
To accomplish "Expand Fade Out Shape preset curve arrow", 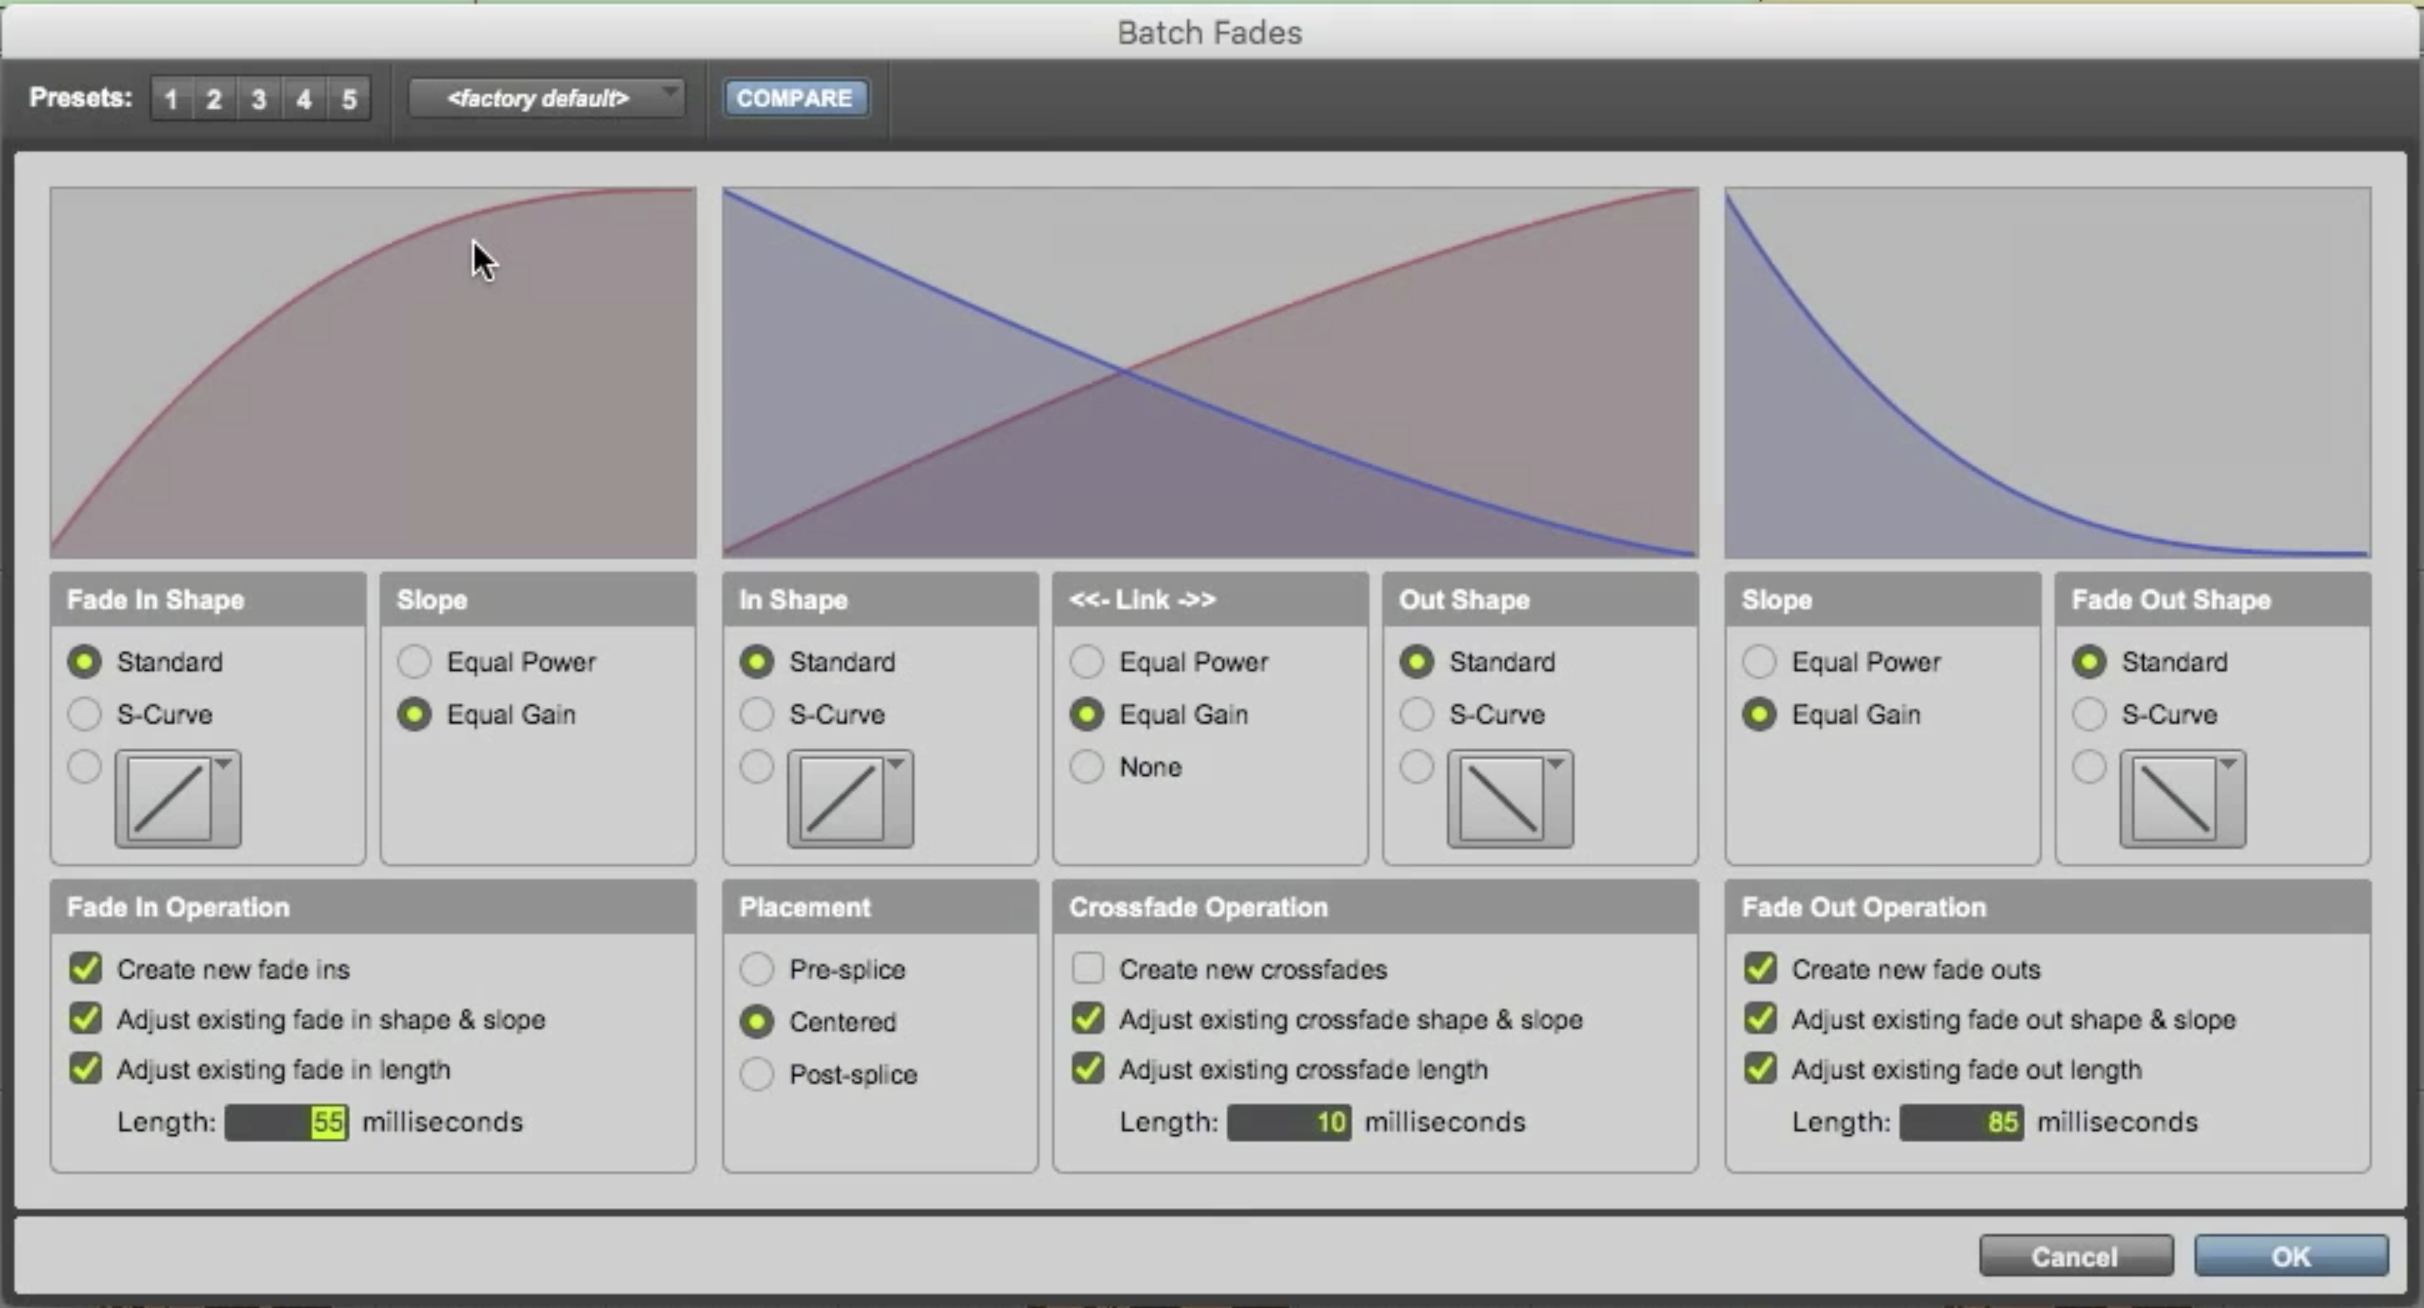I will [x=2228, y=765].
